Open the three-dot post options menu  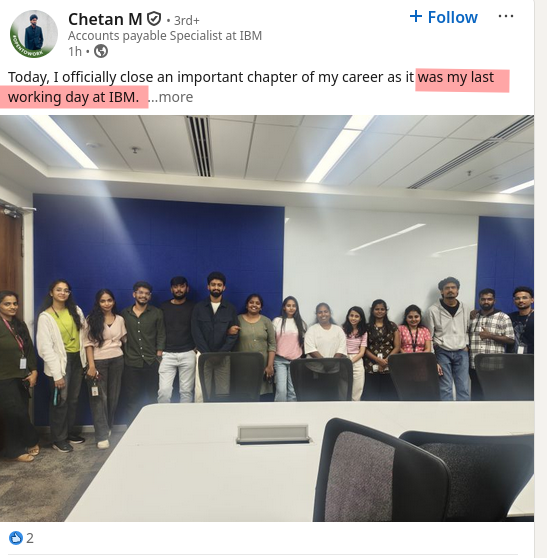[506, 16]
